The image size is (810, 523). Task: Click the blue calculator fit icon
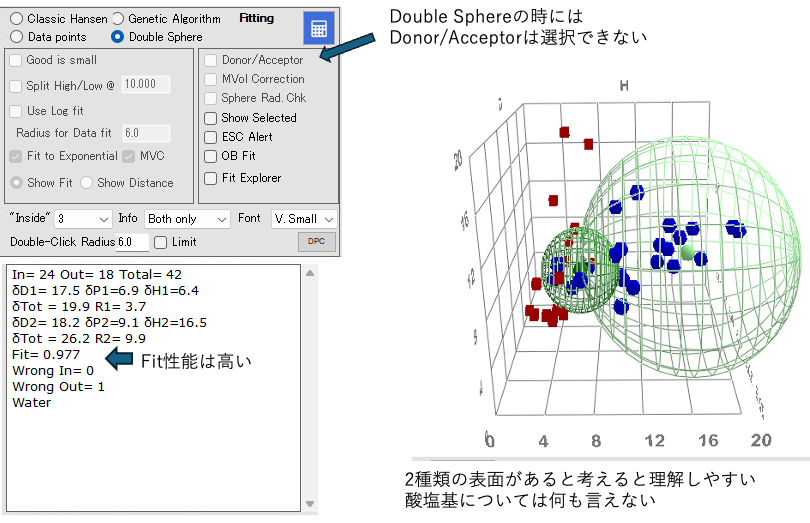[318, 28]
